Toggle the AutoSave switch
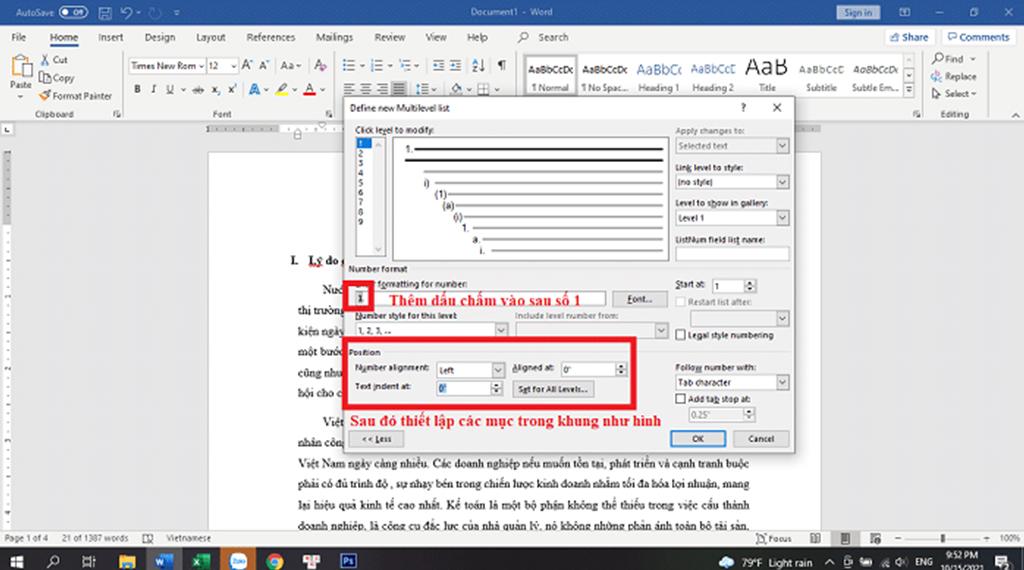1024x570 pixels. click(x=72, y=12)
